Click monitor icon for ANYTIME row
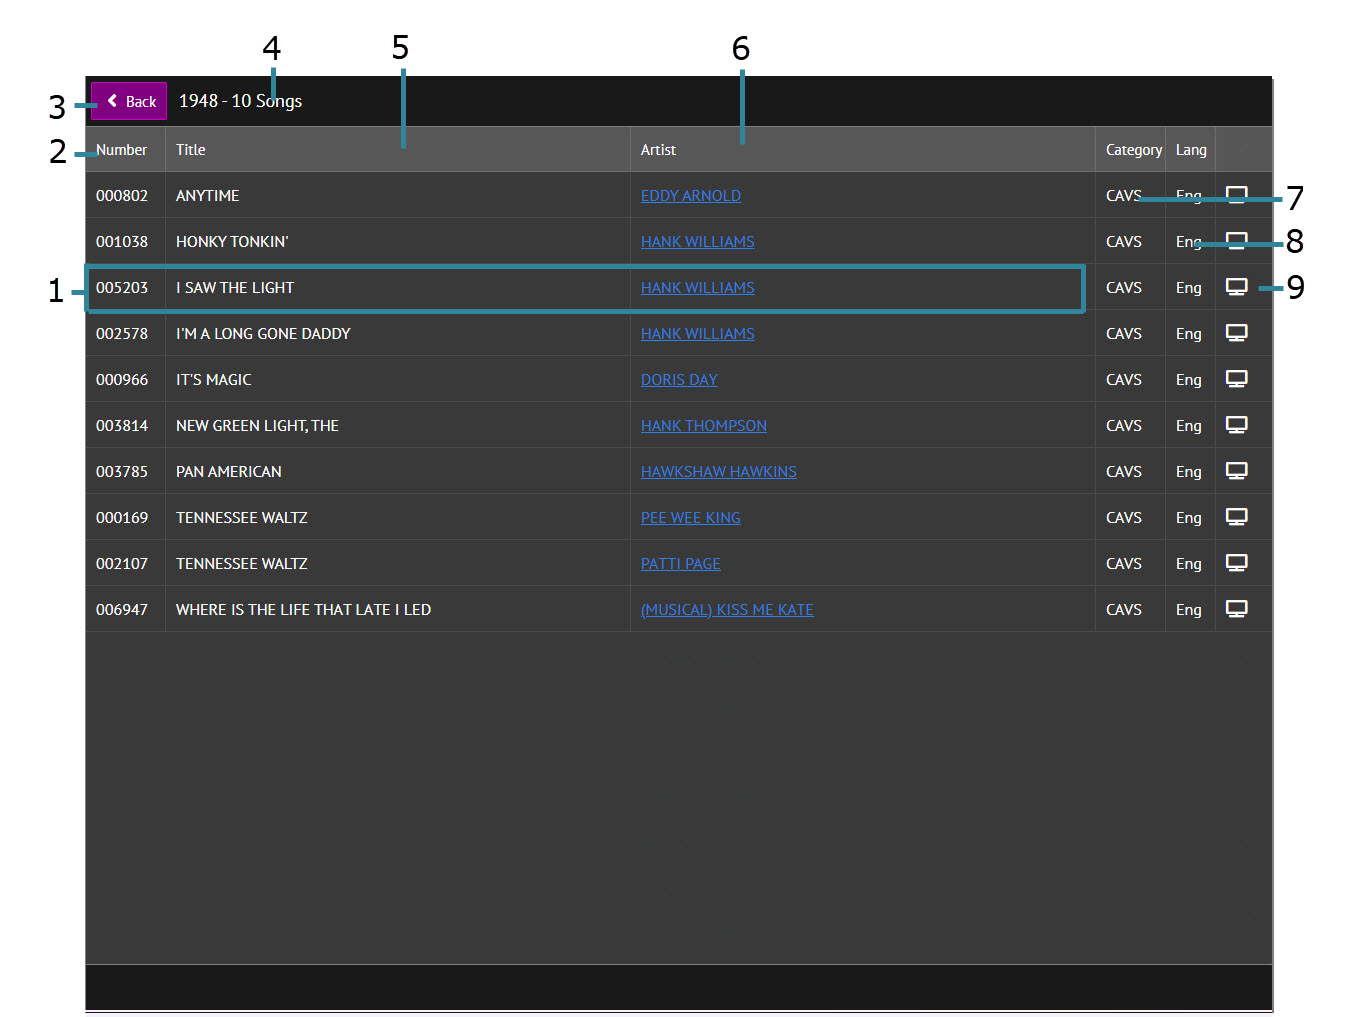The height and width of the screenshot is (1017, 1354). 1236,195
